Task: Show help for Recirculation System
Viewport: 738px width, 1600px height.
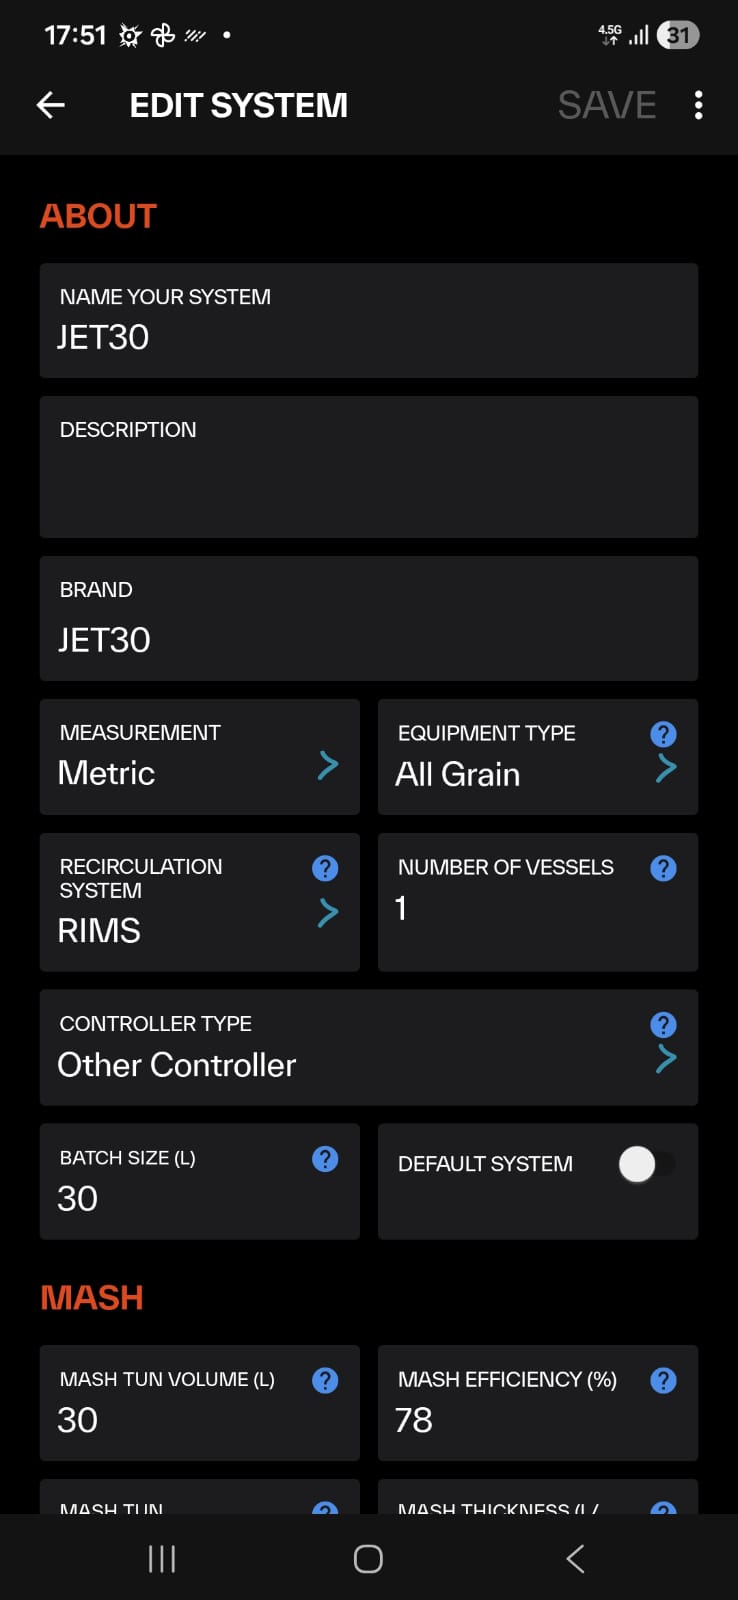Action: pyautogui.click(x=325, y=868)
